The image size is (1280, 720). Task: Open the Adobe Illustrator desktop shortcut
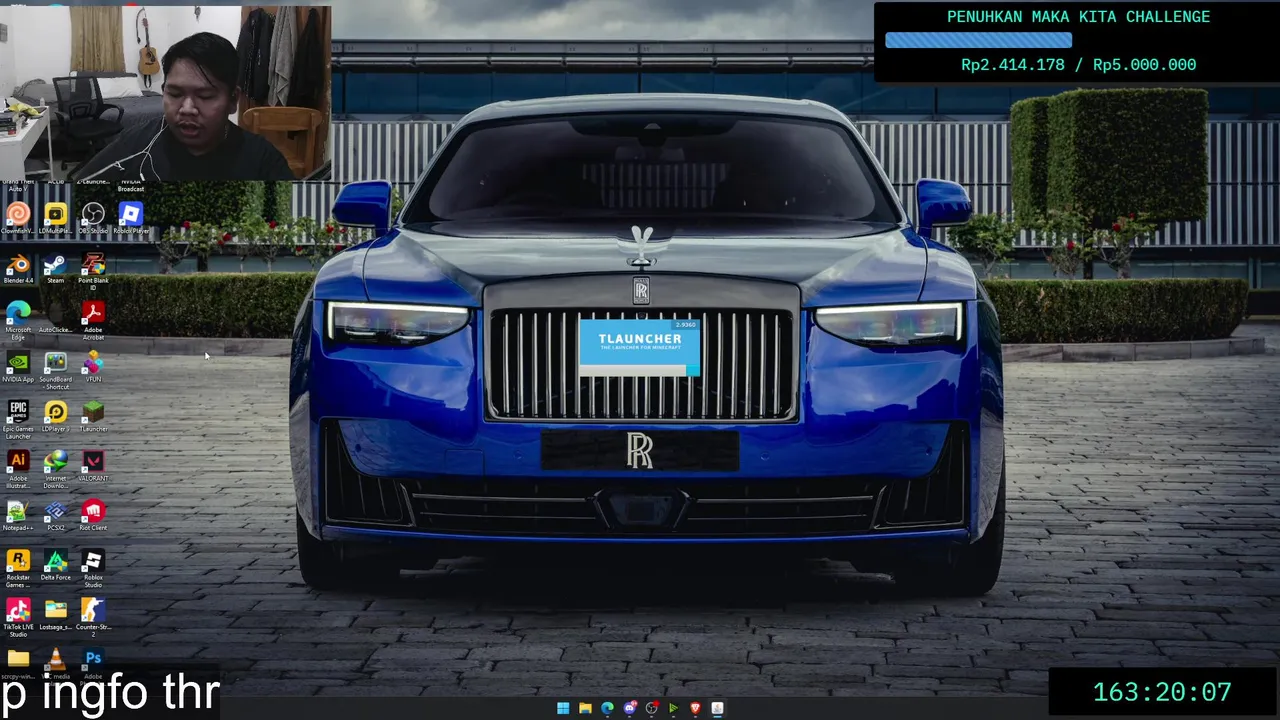[x=18, y=469]
